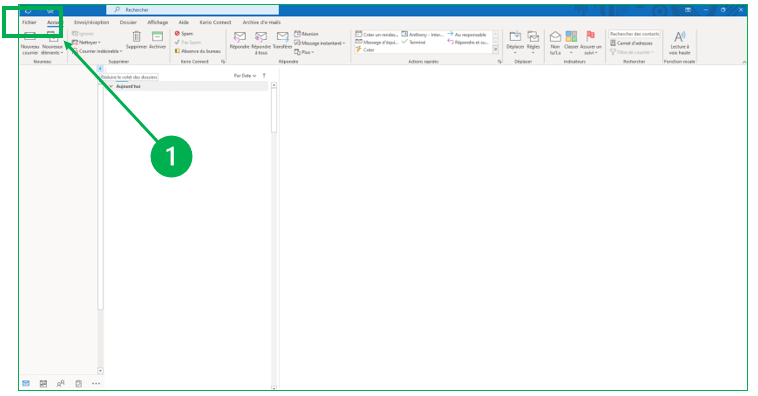758x396 pixels.
Task: Click the Règles icon
Action: coord(533,37)
